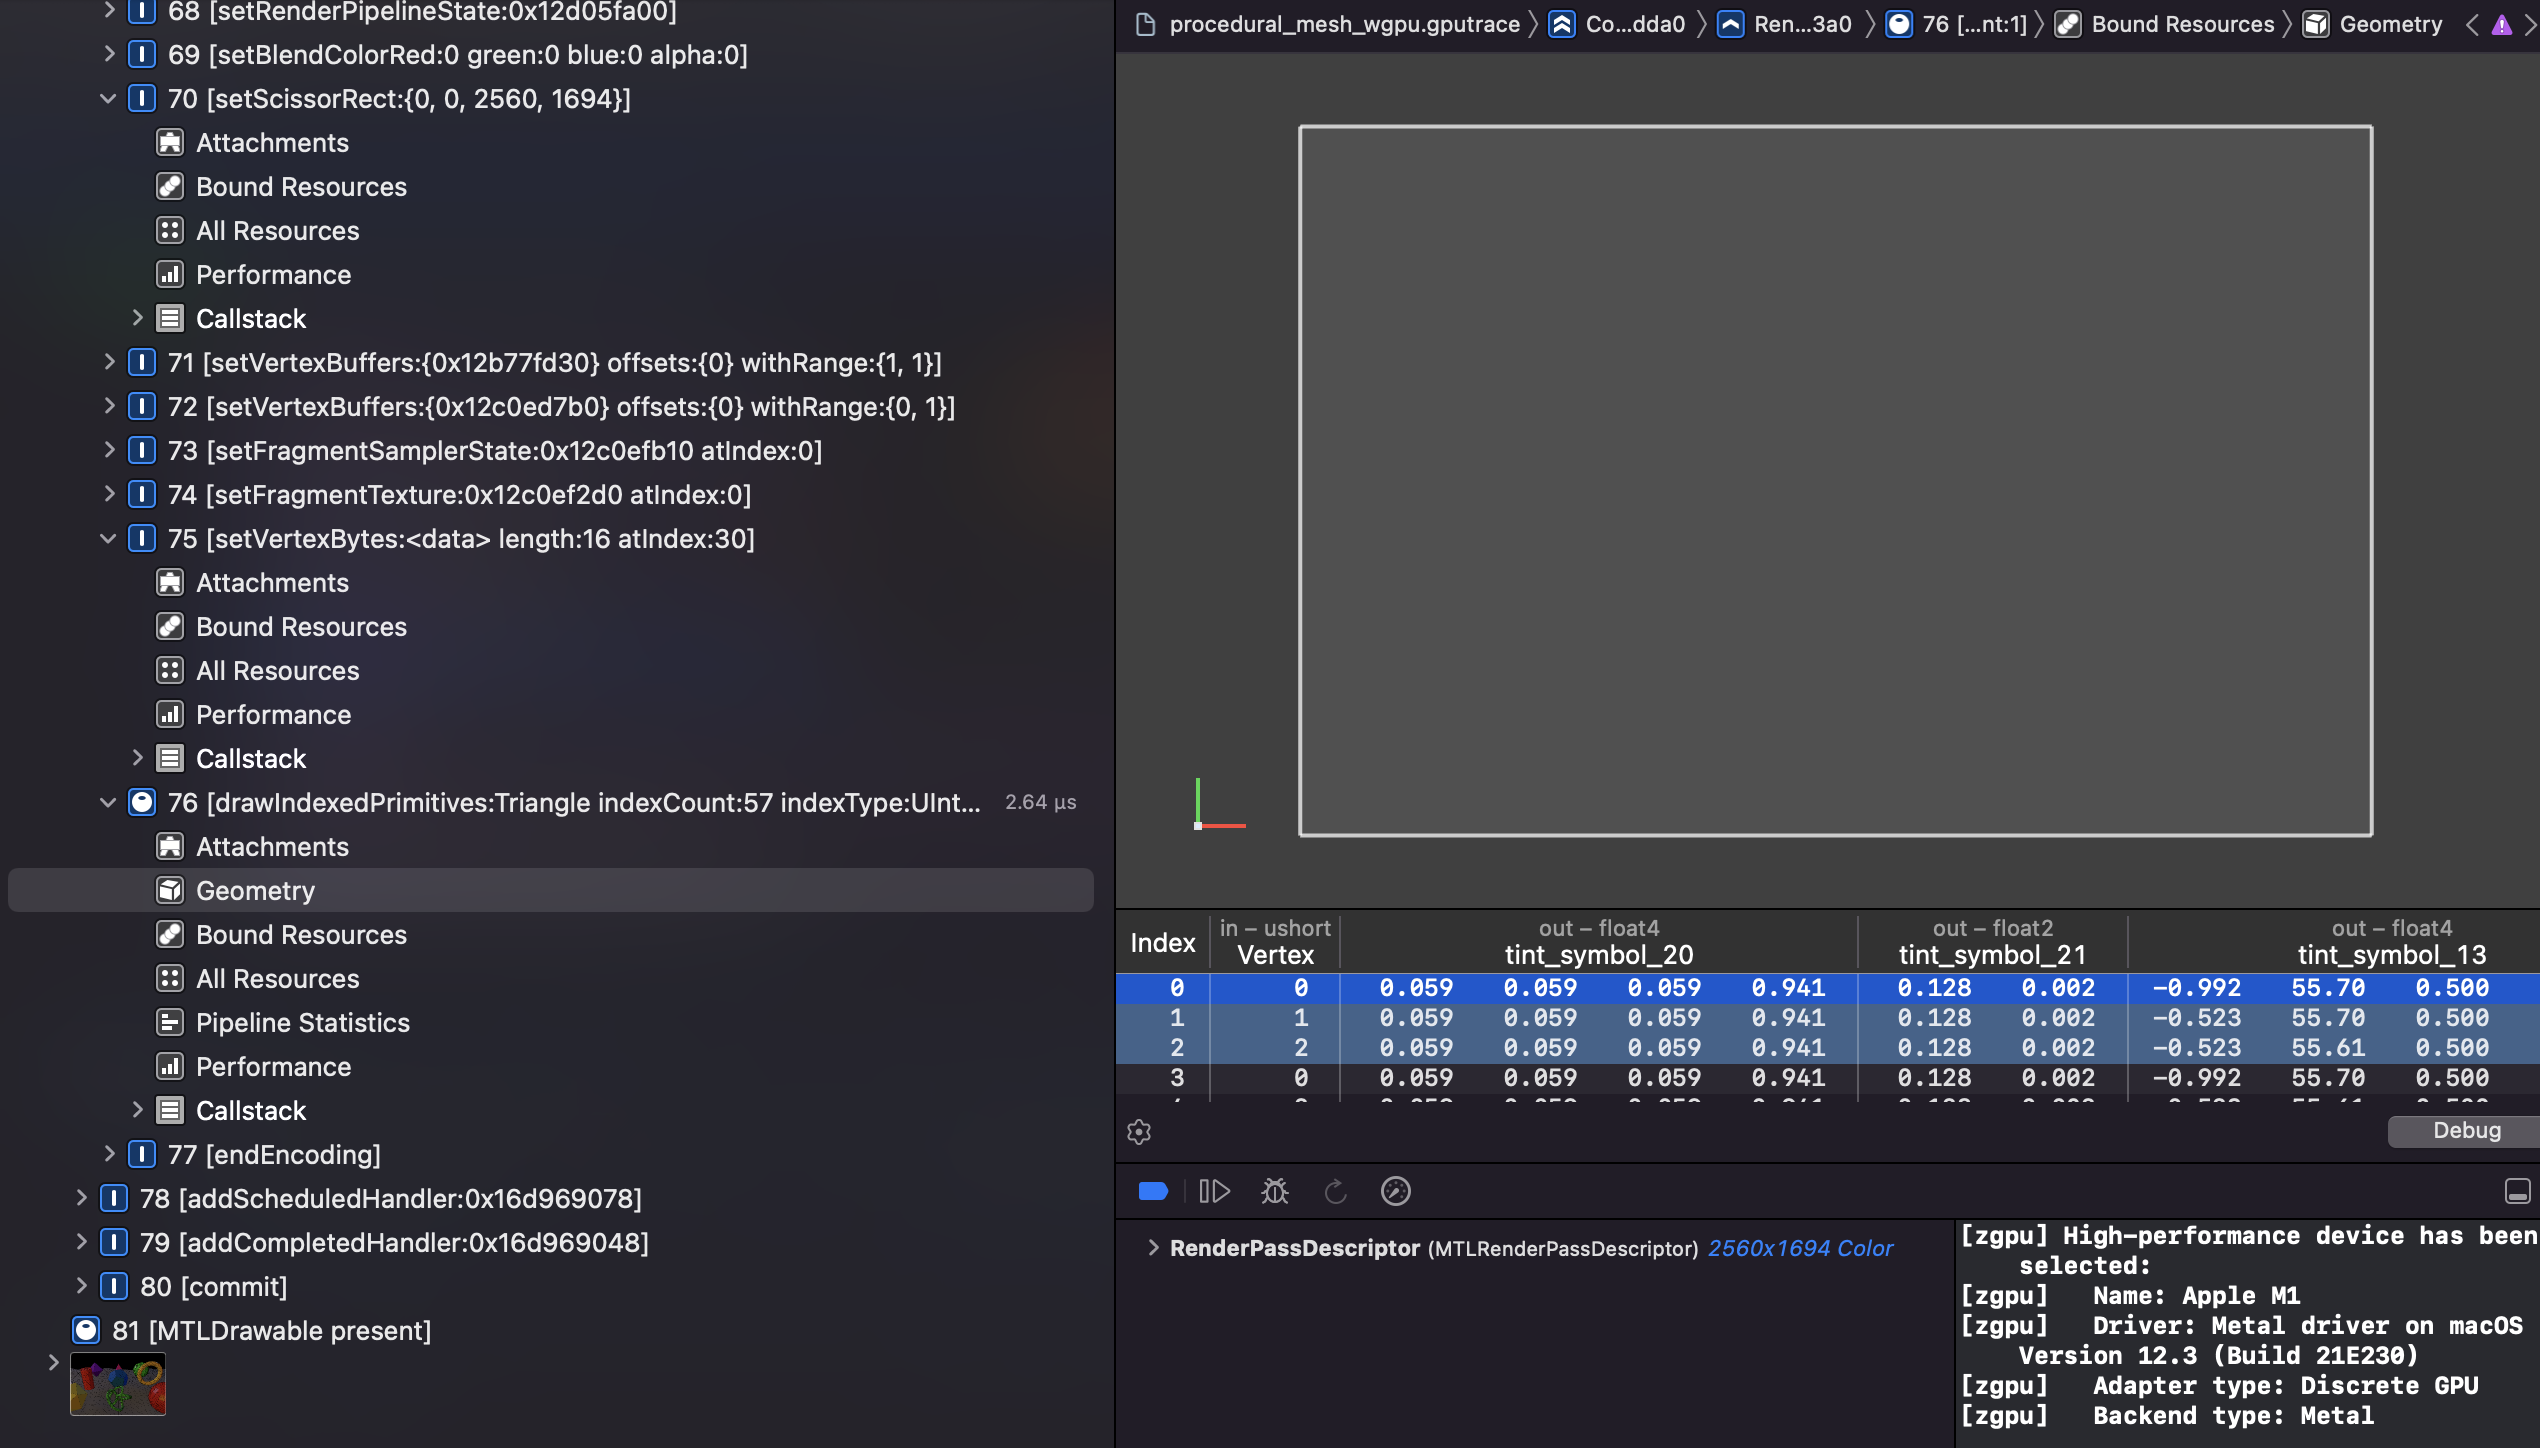Screen dimensions: 2540x1448
Task: Open Pipeline Statistics under draw call 76
Action: (302, 1022)
